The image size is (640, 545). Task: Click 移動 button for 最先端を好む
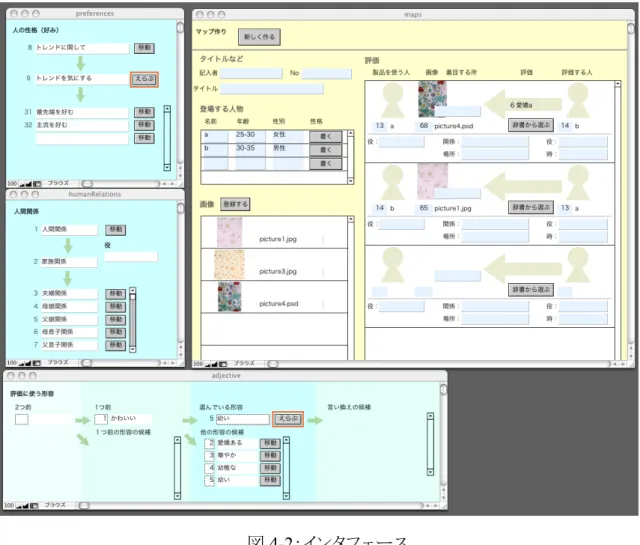click(144, 112)
